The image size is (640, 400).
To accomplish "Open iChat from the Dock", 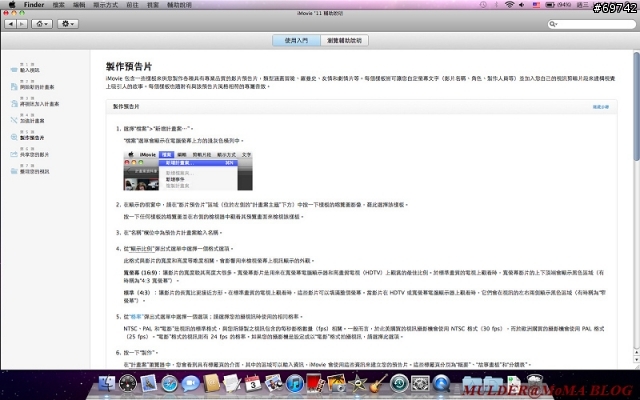I will [190, 384].
